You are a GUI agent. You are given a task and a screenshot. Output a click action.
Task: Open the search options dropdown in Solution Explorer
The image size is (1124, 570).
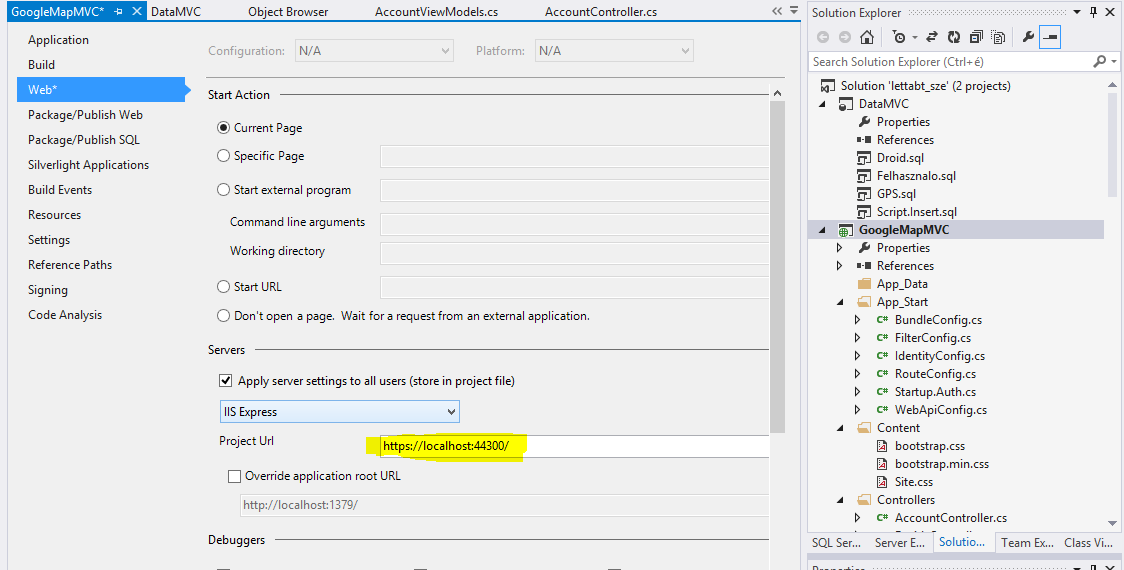(x=1113, y=62)
